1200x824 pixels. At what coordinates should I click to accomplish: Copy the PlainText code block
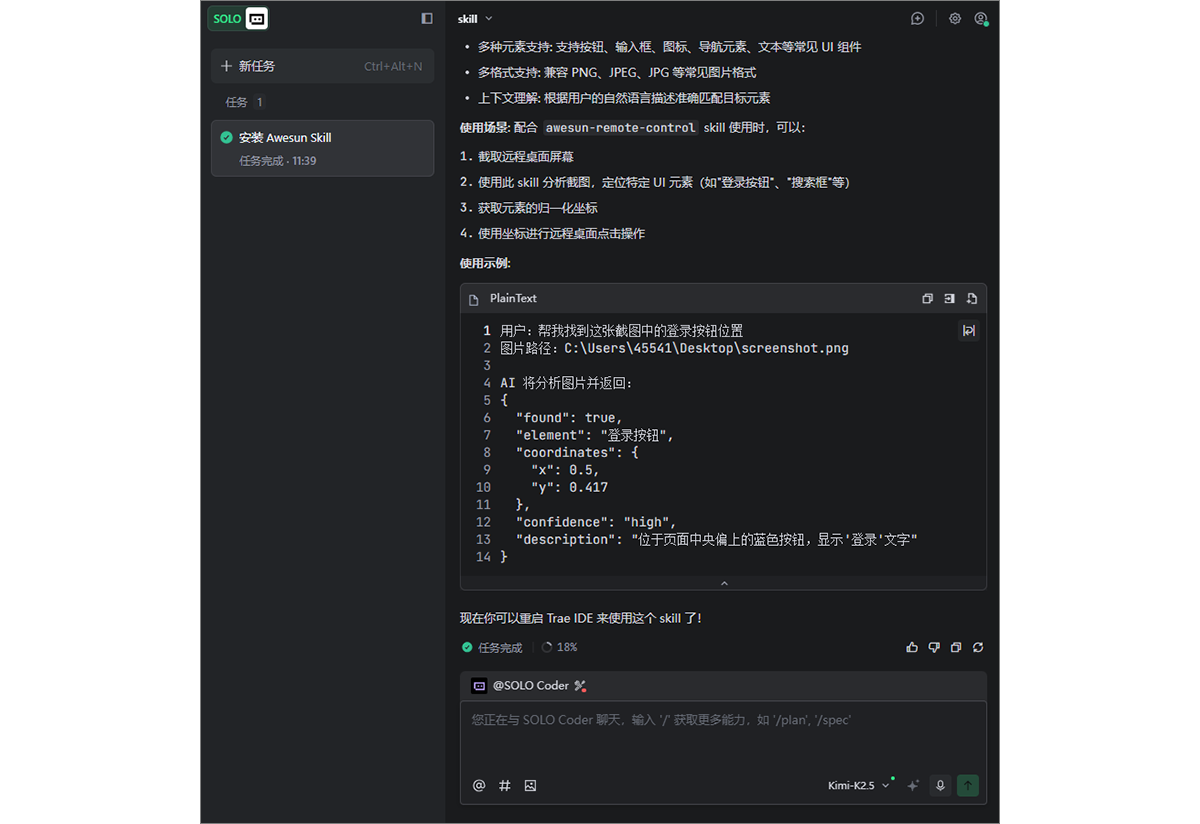pyautogui.click(x=927, y=298)
